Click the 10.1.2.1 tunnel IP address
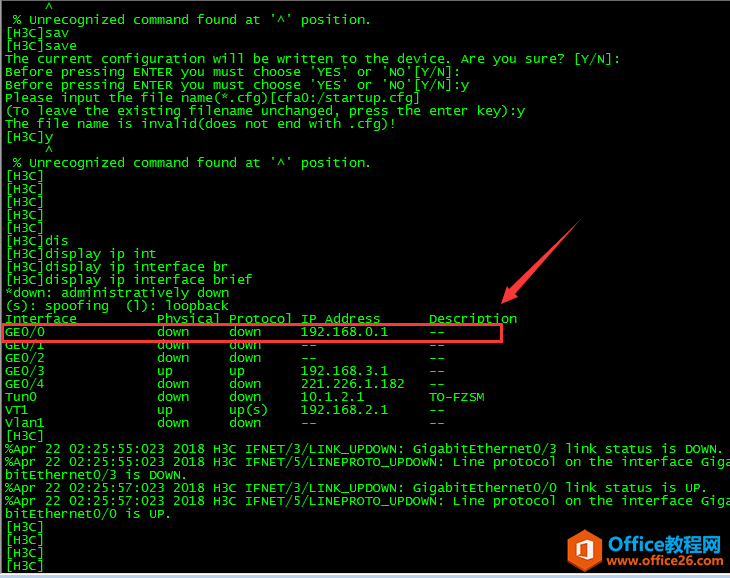Image resolution: width=730 pixels, height=578 pixels. (x=332, y=397)
